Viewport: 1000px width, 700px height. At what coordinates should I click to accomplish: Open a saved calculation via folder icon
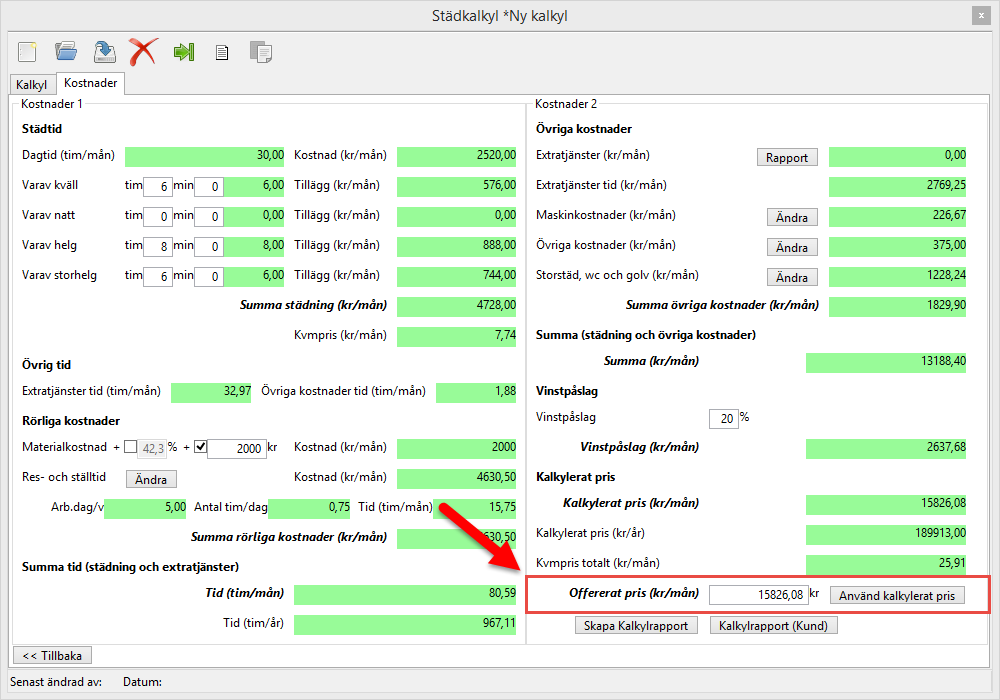[x=66, y=51]
